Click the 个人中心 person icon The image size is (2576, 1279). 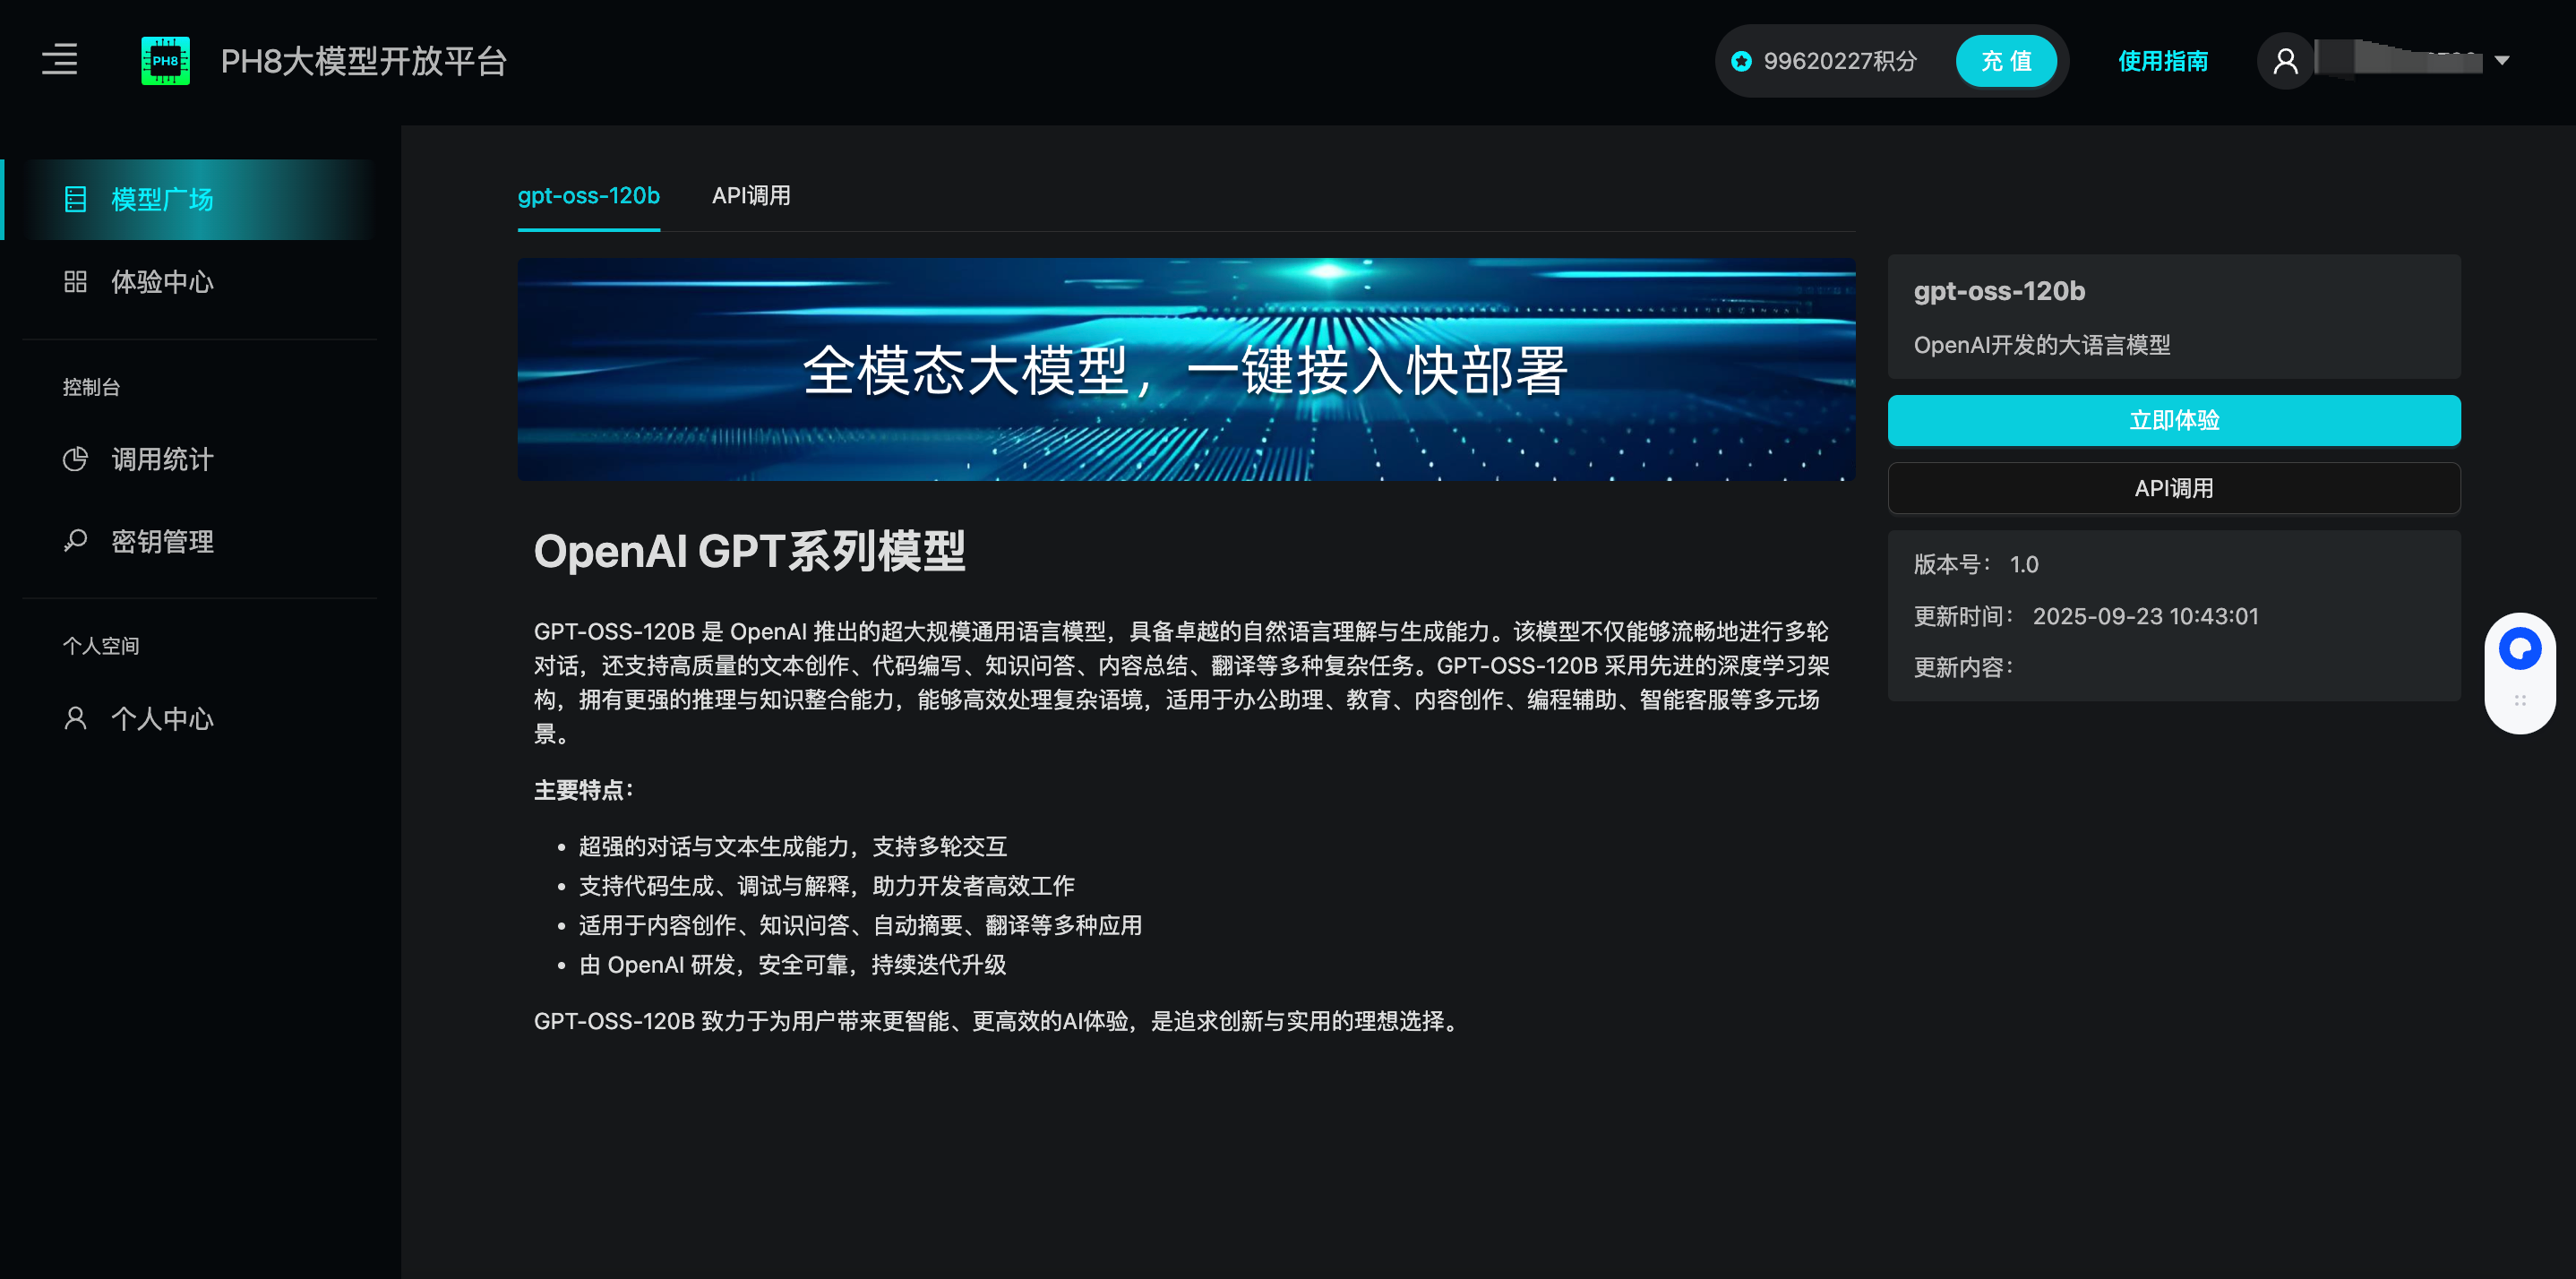point(75,718)
